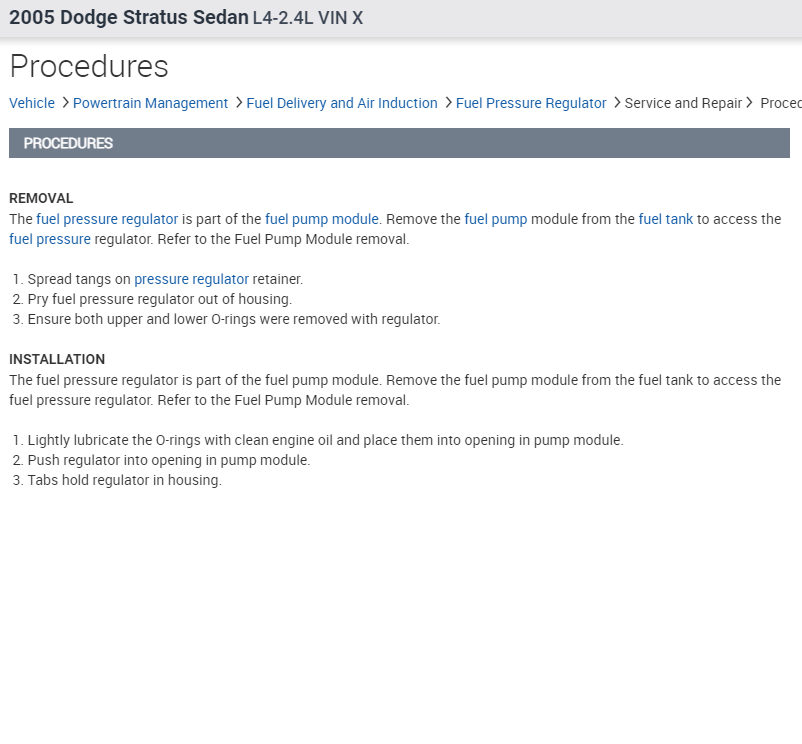802x744 pixels.
Task: Click the chevron after Fuel Pressure Regulator breadcrumb
Action: 616,103
